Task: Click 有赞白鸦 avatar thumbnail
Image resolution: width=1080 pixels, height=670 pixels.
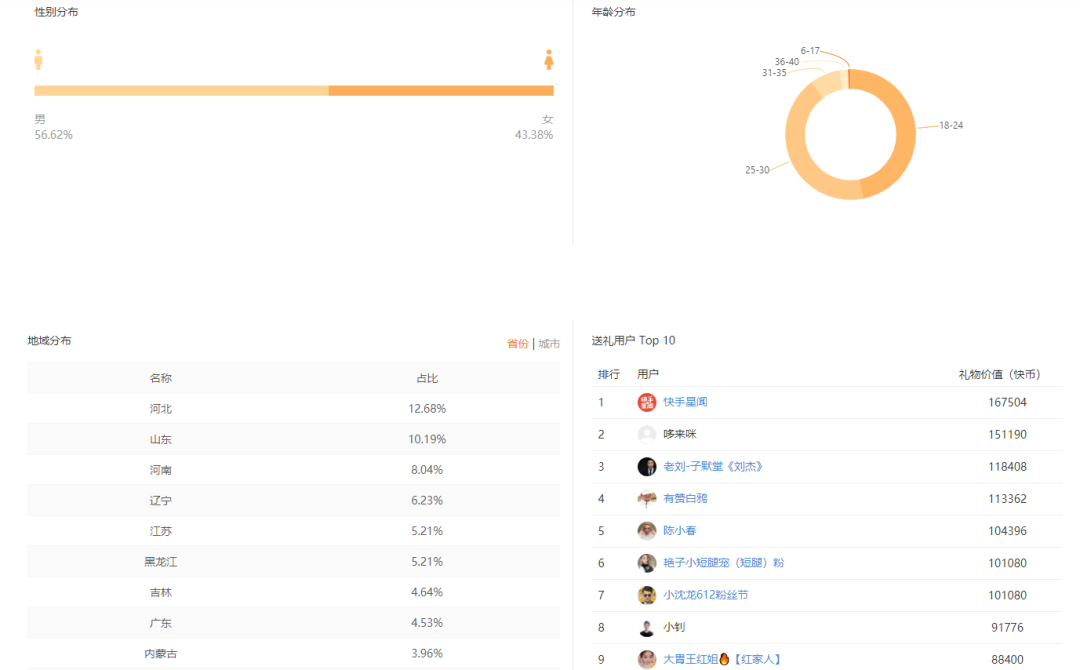Action: pyautogui.click(x=647, y=499)
